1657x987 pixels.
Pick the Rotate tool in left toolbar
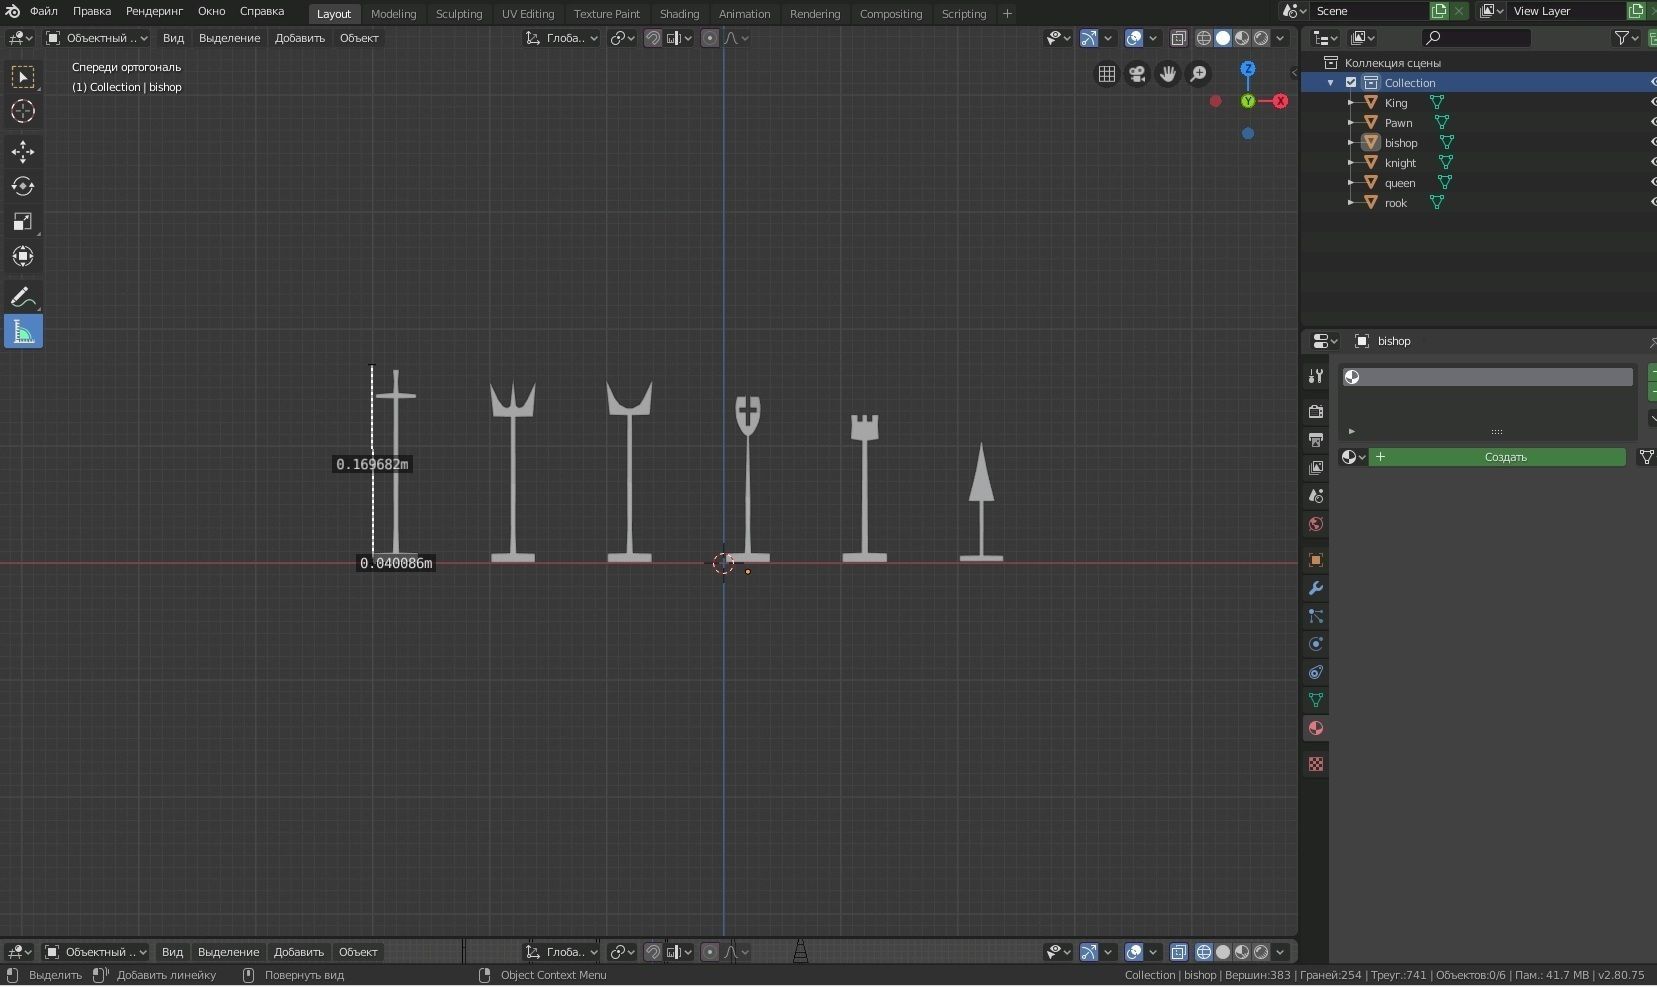pyautogui.click(x=23, y=187)
